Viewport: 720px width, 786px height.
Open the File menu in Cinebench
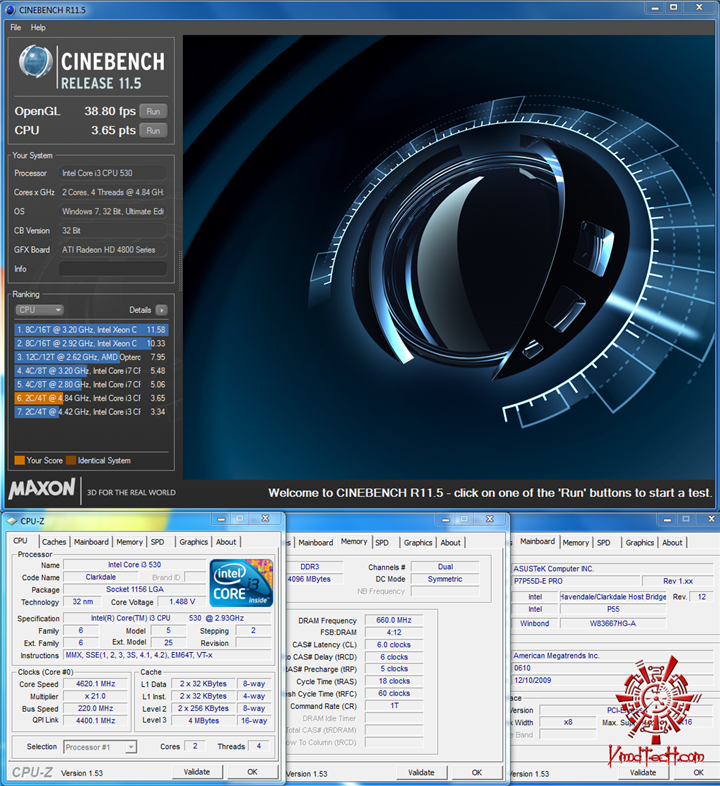coord(16,28)
